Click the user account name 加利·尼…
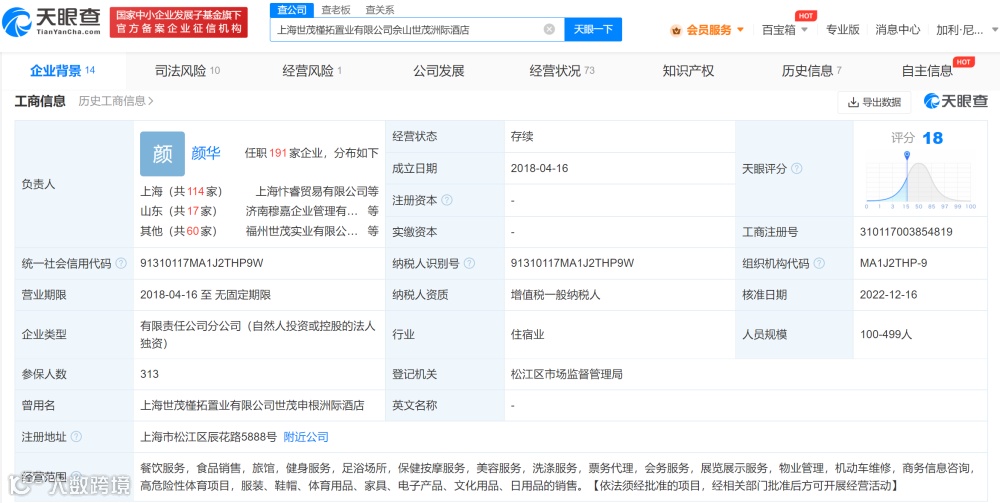This screenshot has height=503, width=1000. point(960,29)
